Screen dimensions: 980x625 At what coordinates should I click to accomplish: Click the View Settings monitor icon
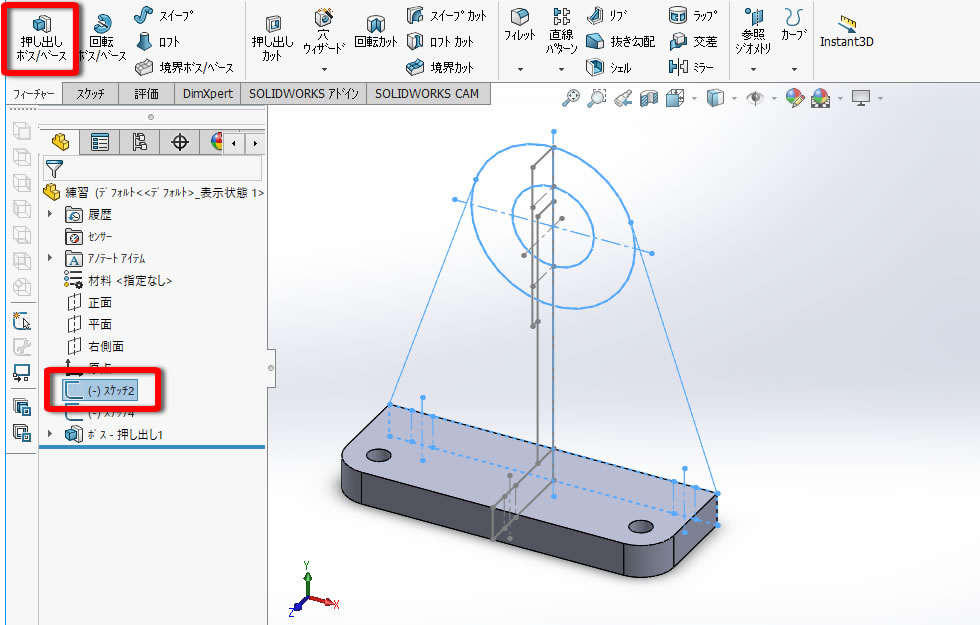tap(861, 98)
